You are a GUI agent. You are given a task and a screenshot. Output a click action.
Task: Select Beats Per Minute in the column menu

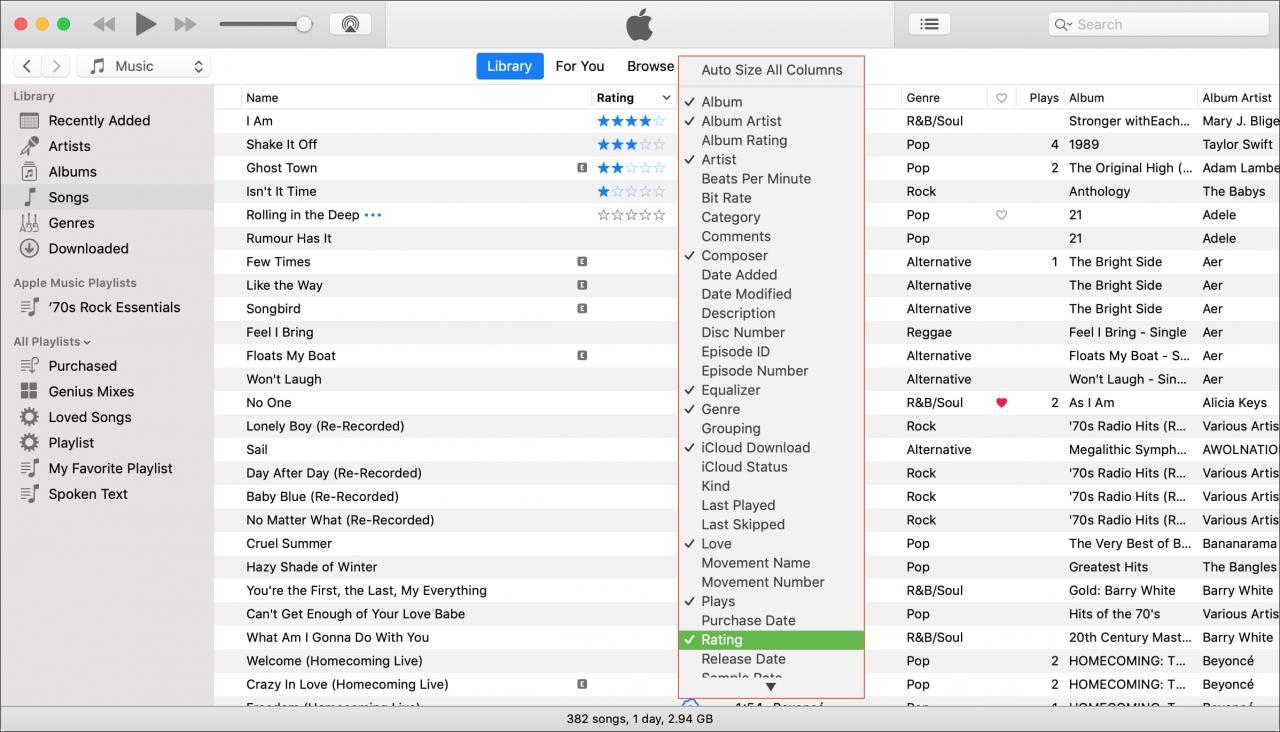point(771,178)
